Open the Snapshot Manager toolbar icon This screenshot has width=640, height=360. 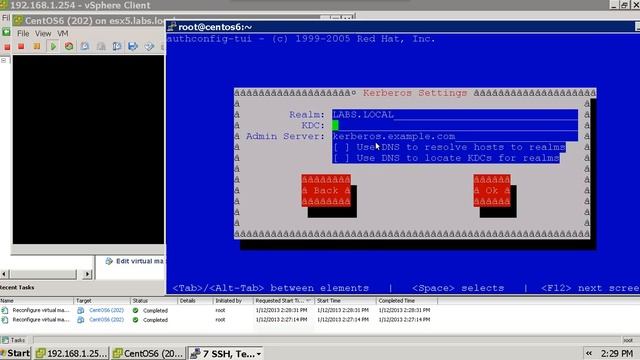point(117,46)
